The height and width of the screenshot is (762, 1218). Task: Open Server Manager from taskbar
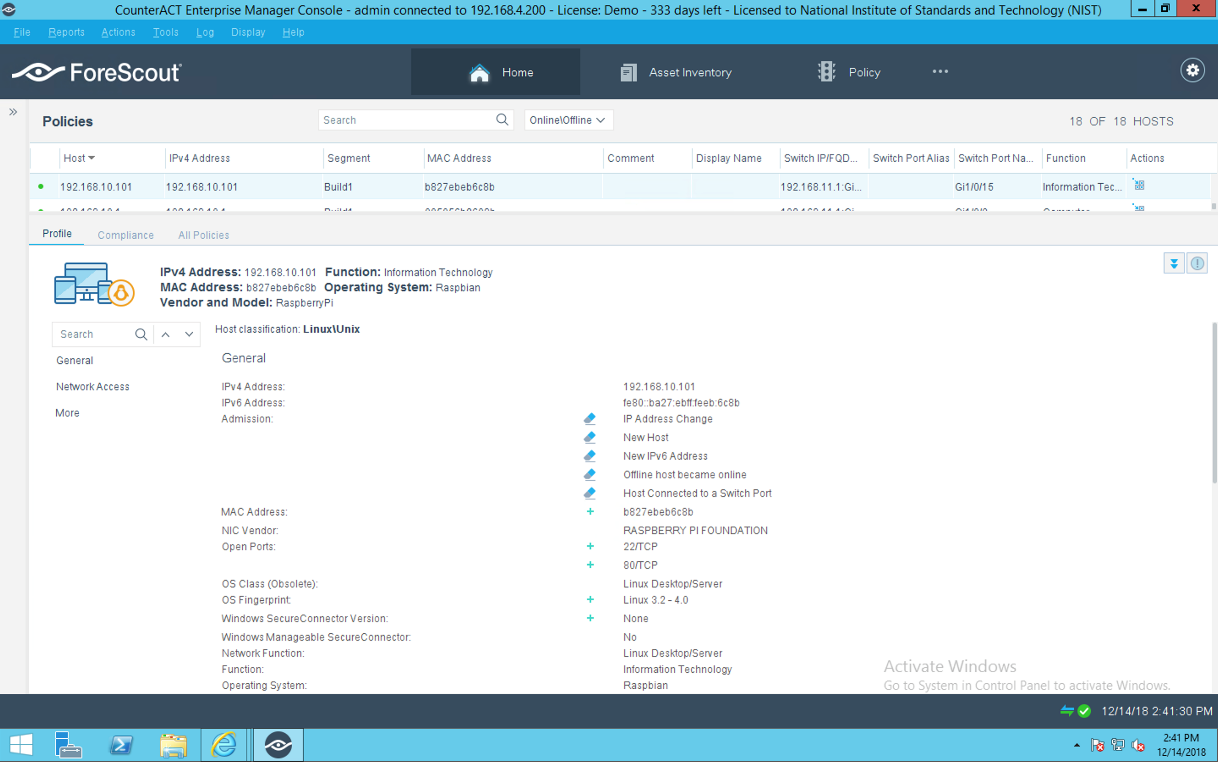click(x=68, y=745)
